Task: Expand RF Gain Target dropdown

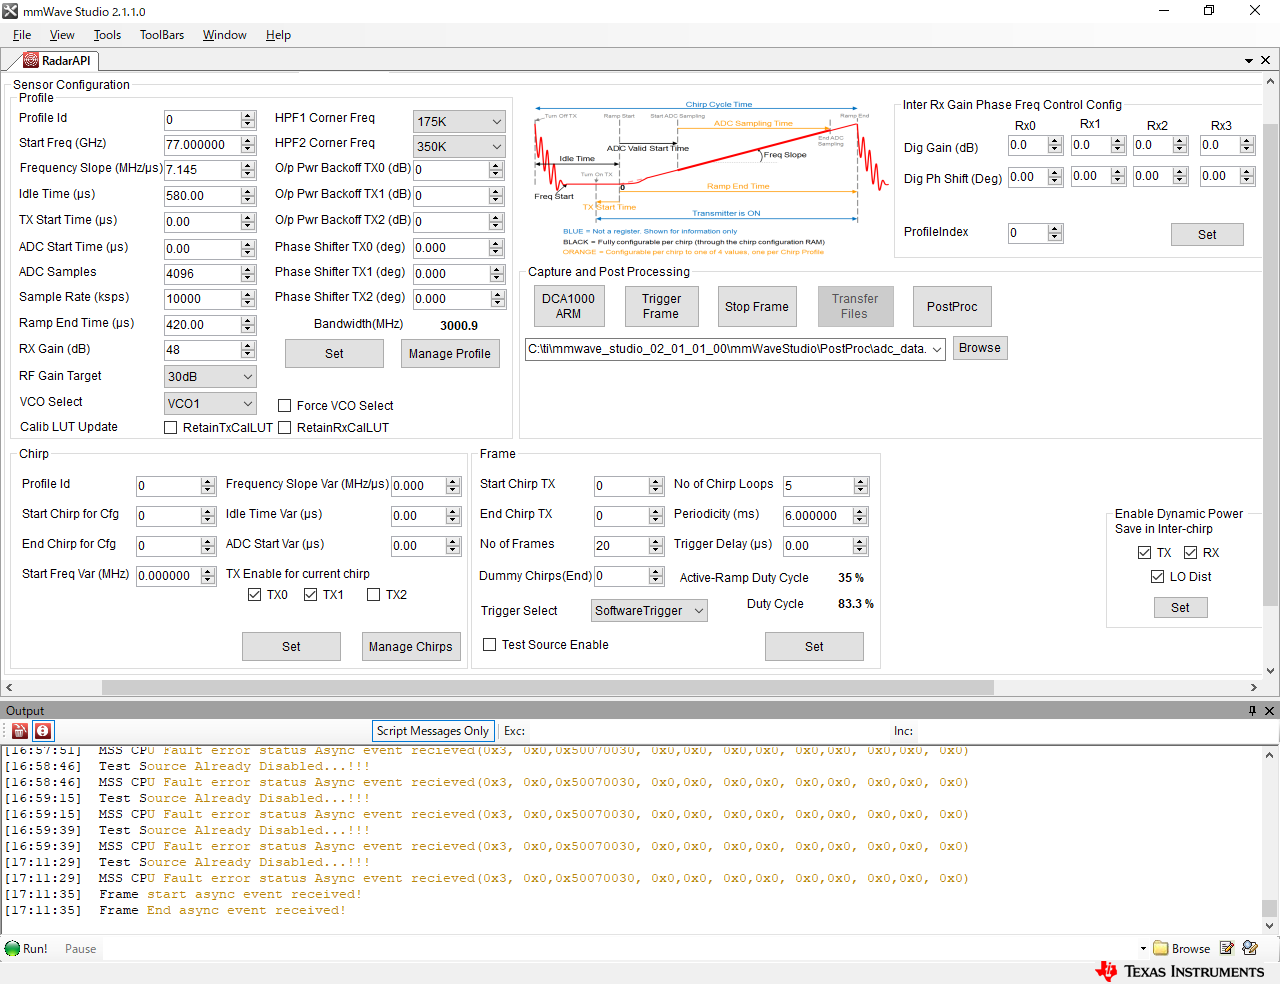Action: [x=210, y=377]
